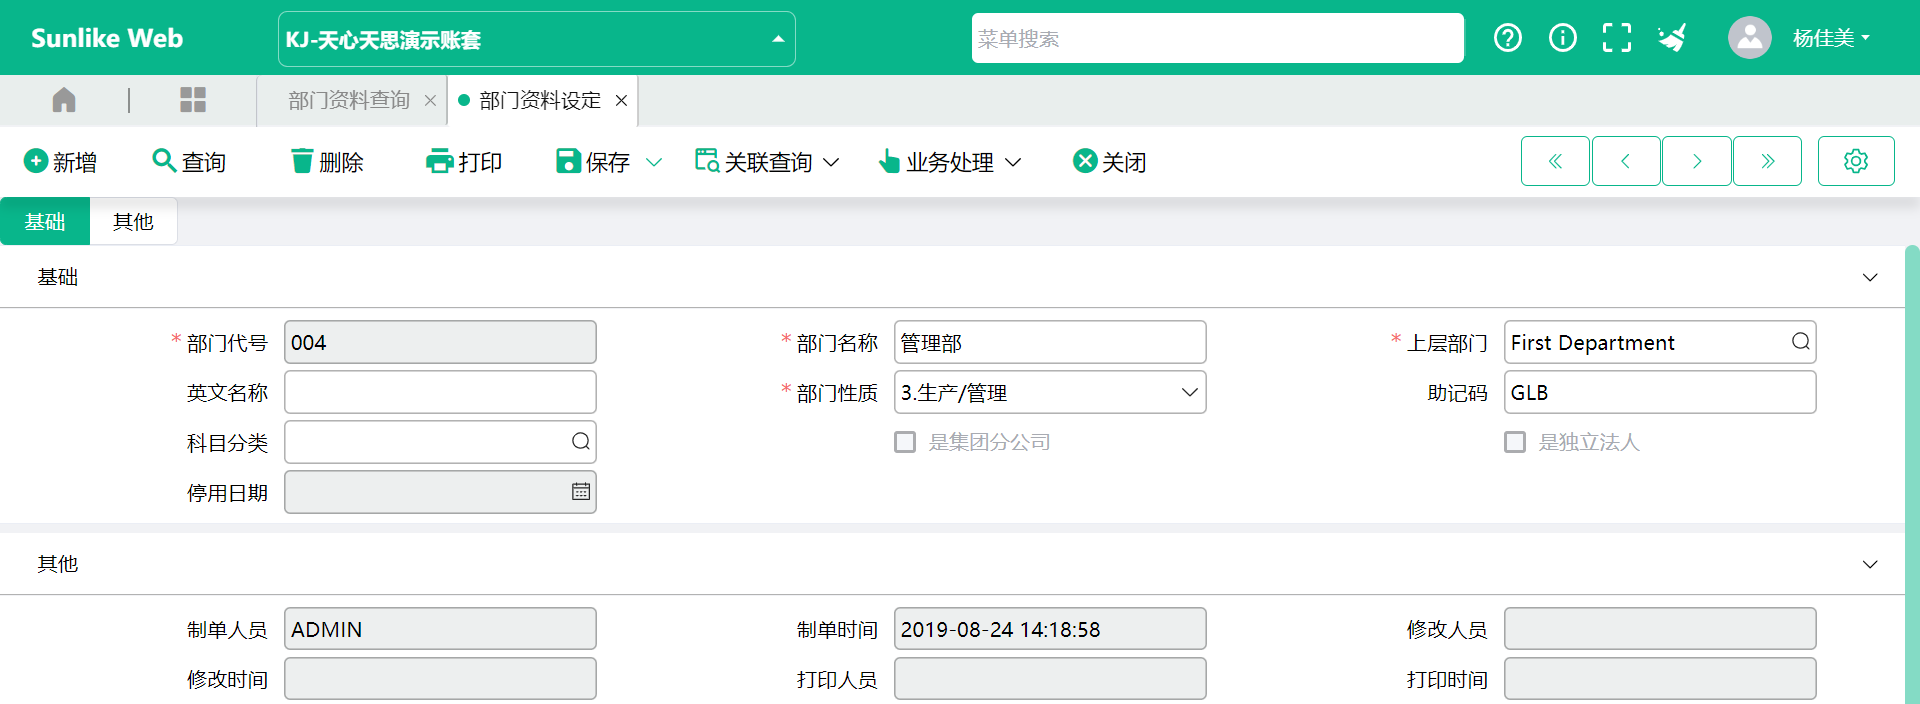Check the 是独立法人 checkbox
This screenshot has width=1920, height=704.
pyautogui.click(x=1515, y=442)
